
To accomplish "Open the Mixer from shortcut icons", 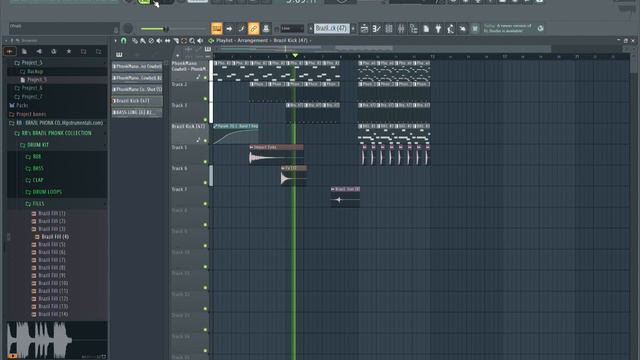I will (x=401, y=29).
